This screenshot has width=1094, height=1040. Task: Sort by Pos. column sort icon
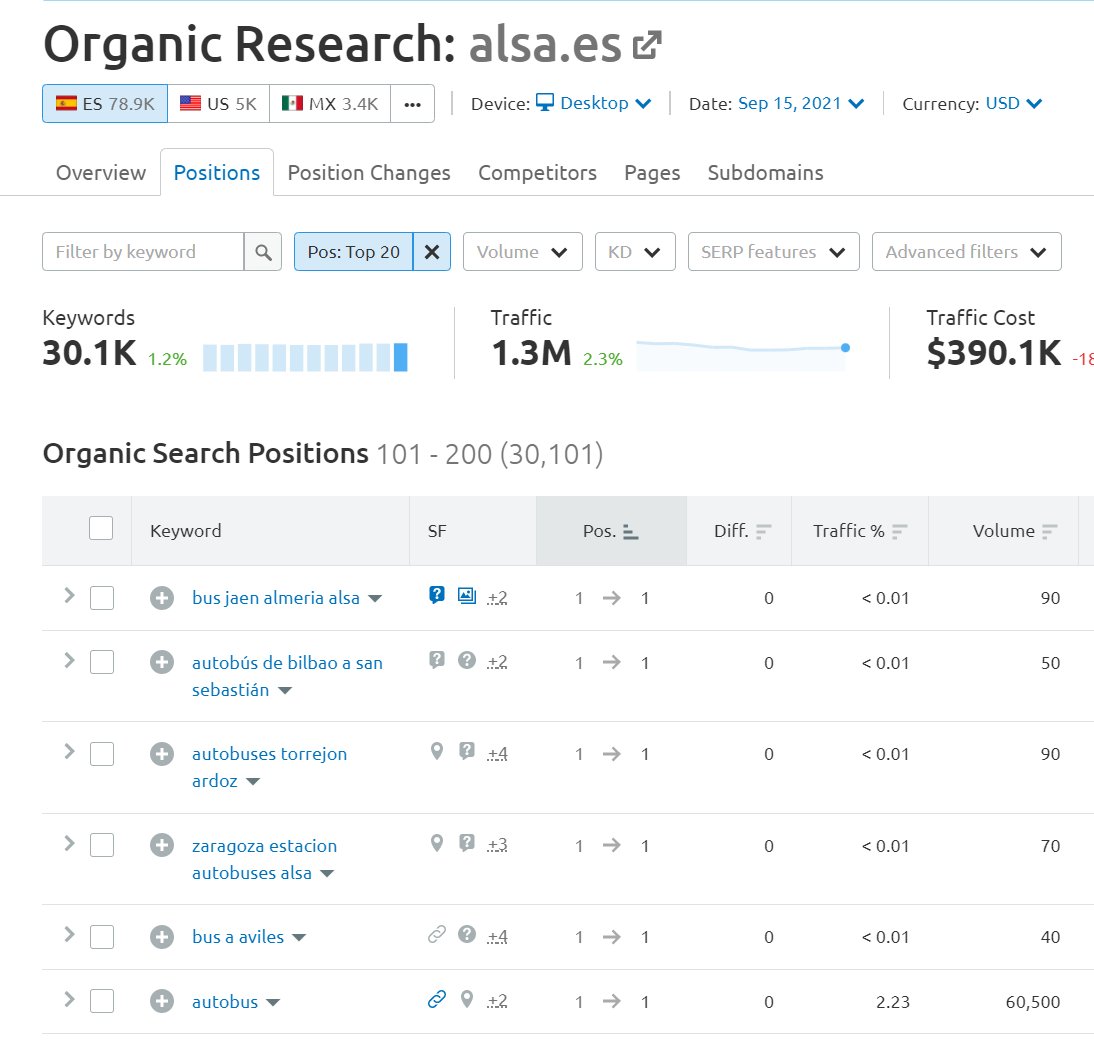click(631, 532)
